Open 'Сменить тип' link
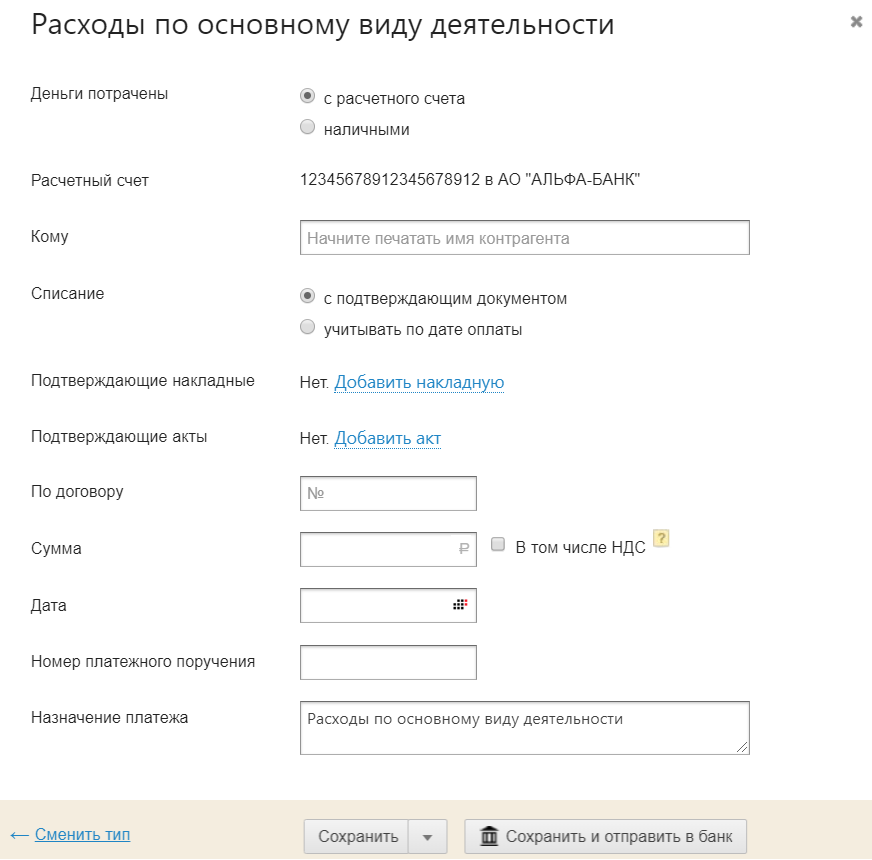This screenshot has width=872, height=860. (82, 834)
